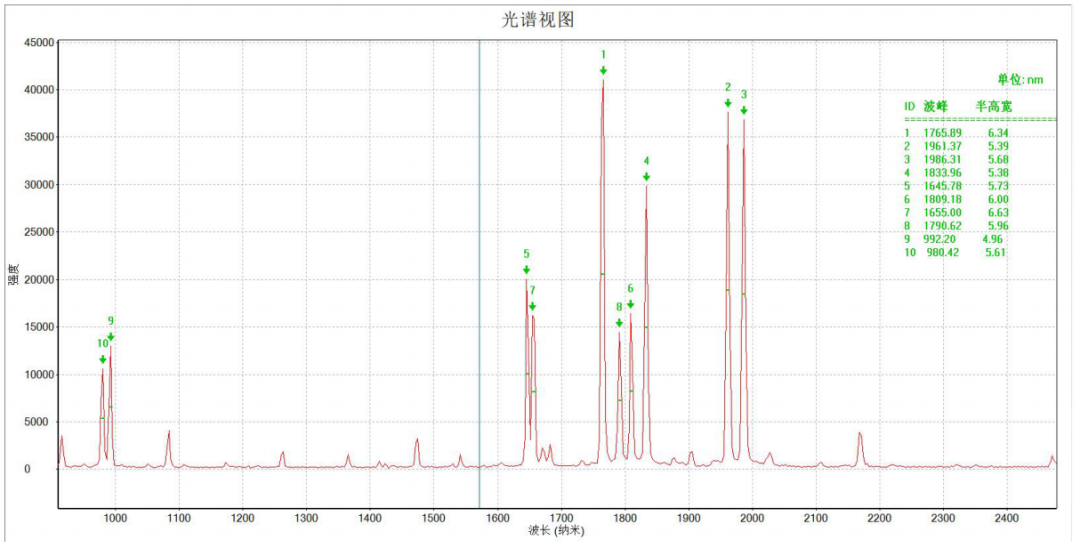Select peak value 1765.89 in table
The image size is (1080, 548).
[x=942, y=133]
